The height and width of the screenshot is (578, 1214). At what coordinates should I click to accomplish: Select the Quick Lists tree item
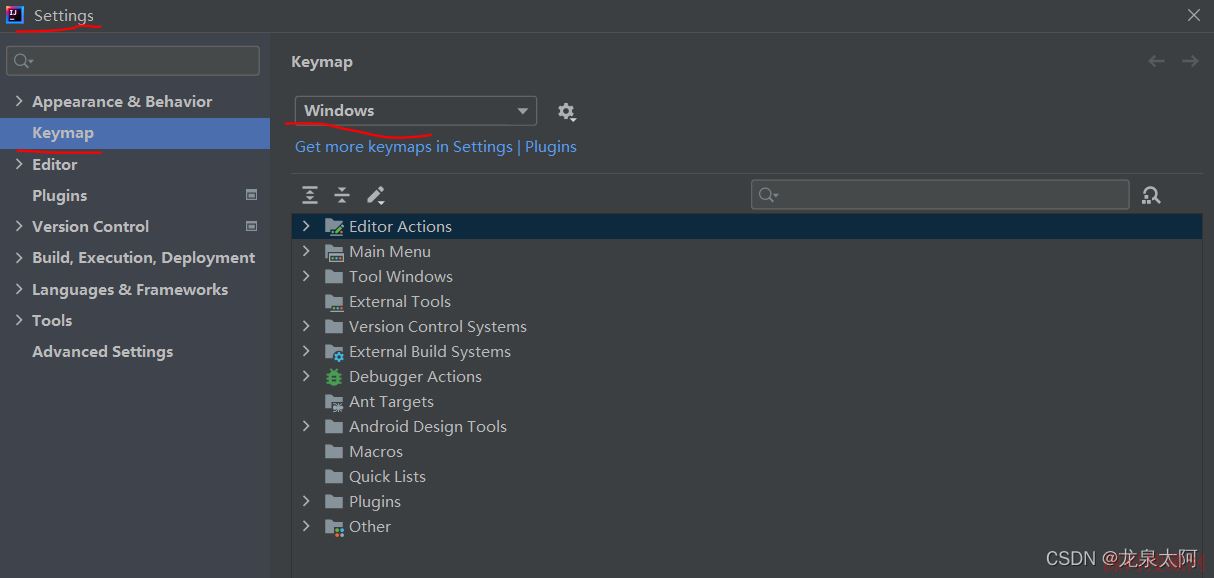[x=387, y=477]
